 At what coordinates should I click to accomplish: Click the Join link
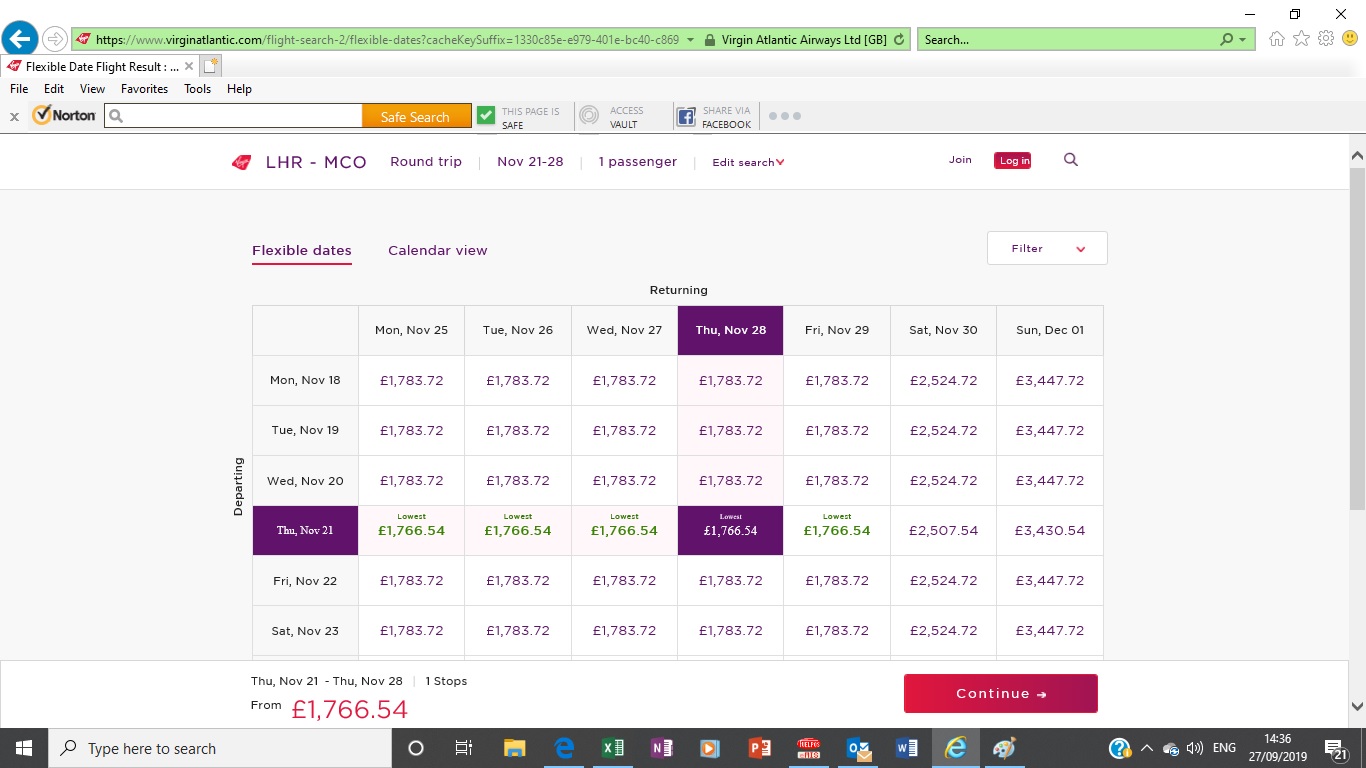coord(960,160)
